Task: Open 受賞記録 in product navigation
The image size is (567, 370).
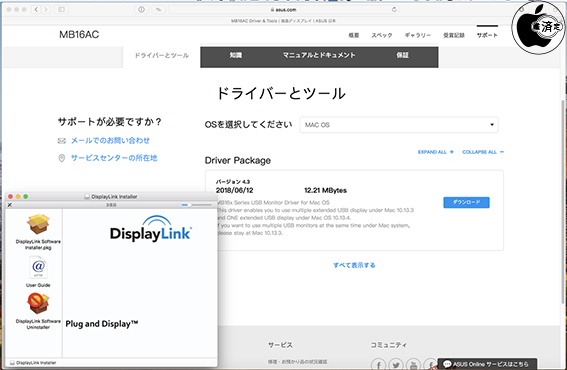Action: pos(454,35)
